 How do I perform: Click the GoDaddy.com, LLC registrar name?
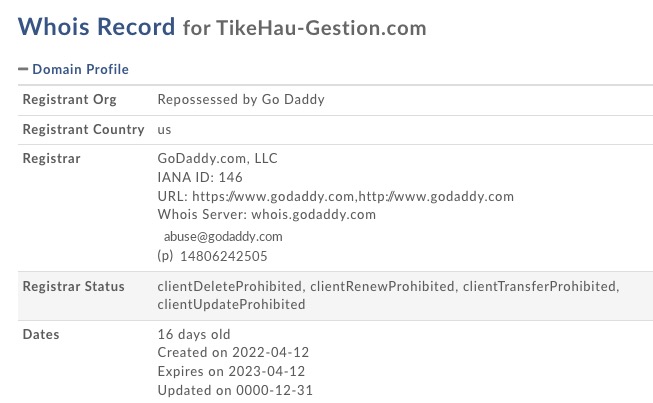pos(218,158)
